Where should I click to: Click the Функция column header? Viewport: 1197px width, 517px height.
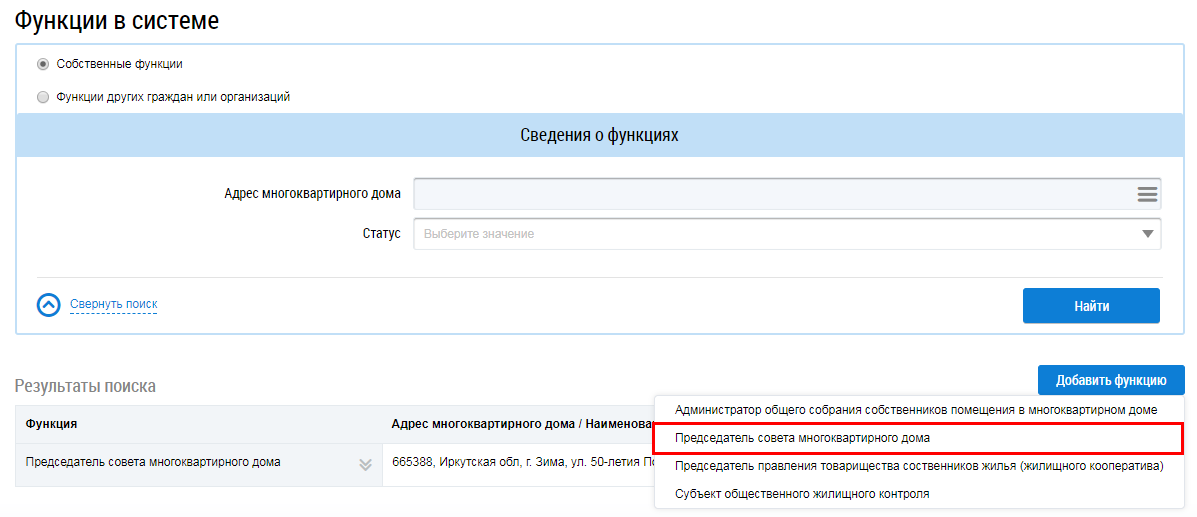click(x=52, y=424)
